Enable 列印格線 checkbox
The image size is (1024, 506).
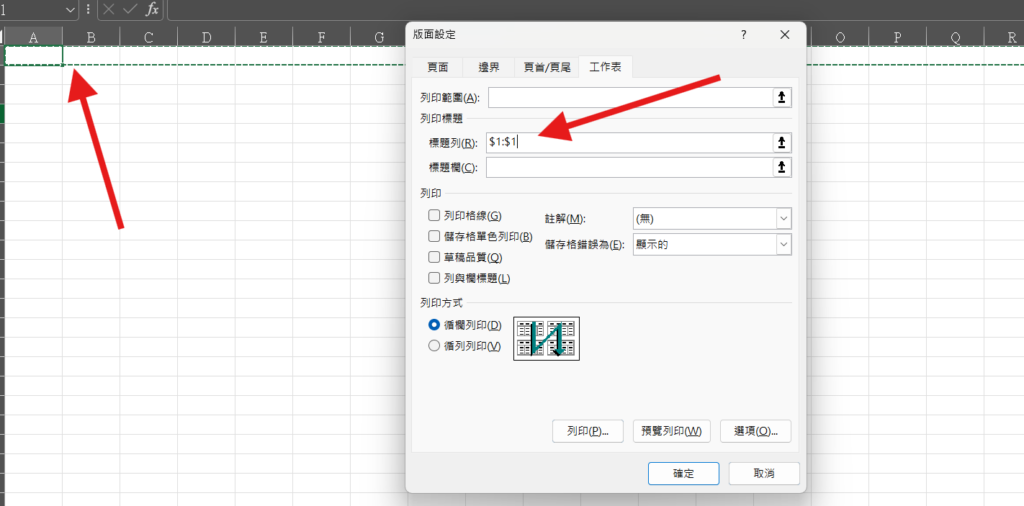[434, 216]
